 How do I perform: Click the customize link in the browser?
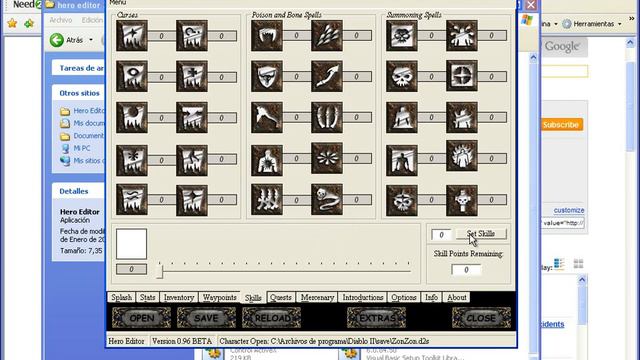pyautogui.click(x=569, y=210)
